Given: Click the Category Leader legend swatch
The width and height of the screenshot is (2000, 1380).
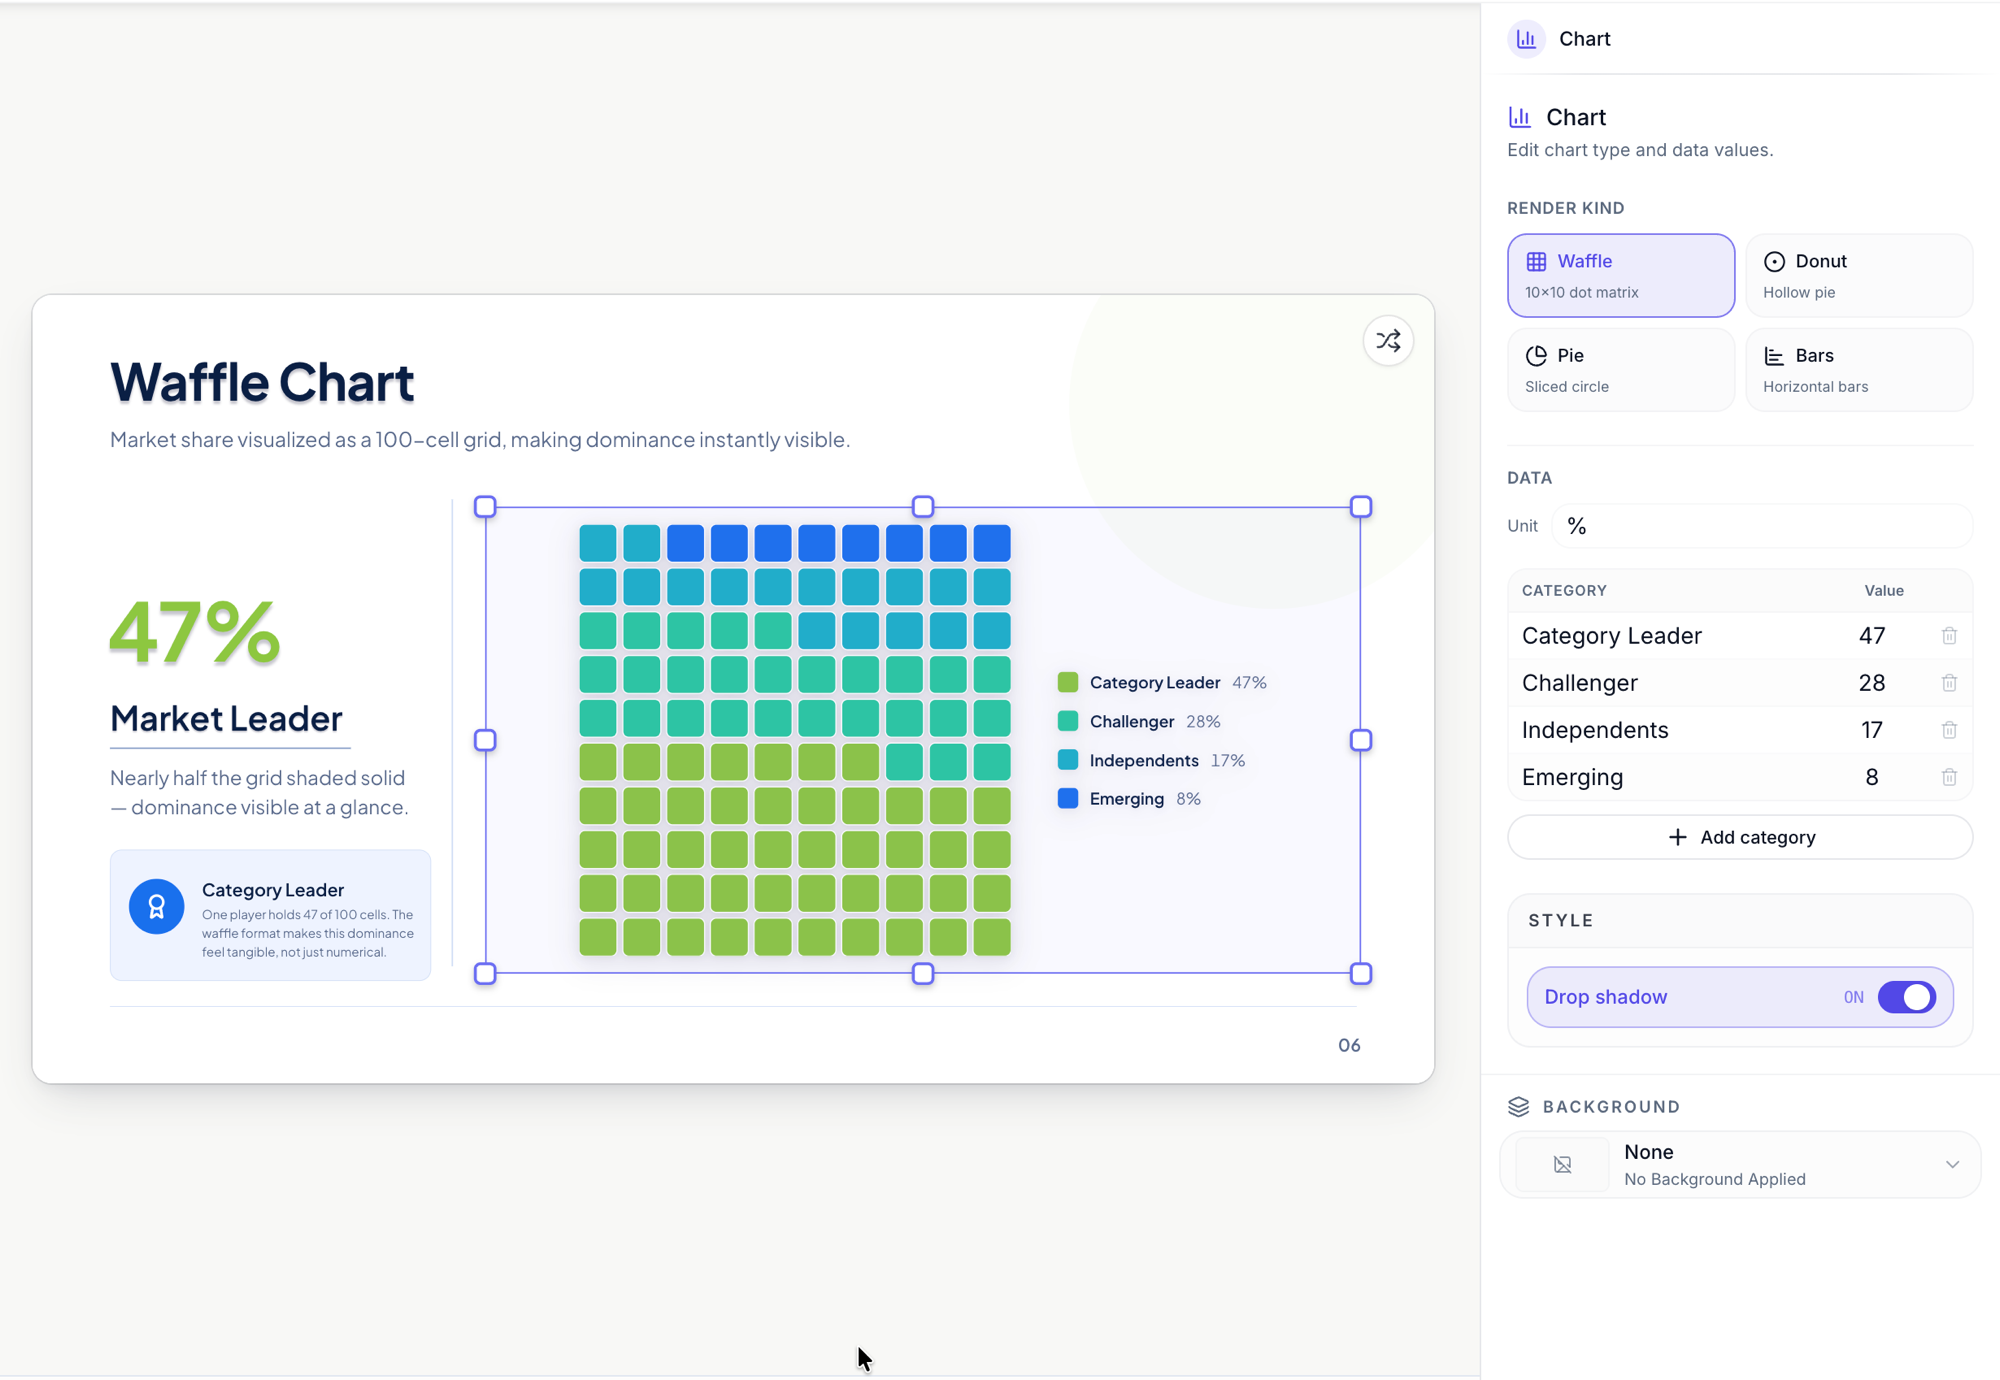Looking at the screenshot, I should pyautogui.click(x=1068, y=682).
